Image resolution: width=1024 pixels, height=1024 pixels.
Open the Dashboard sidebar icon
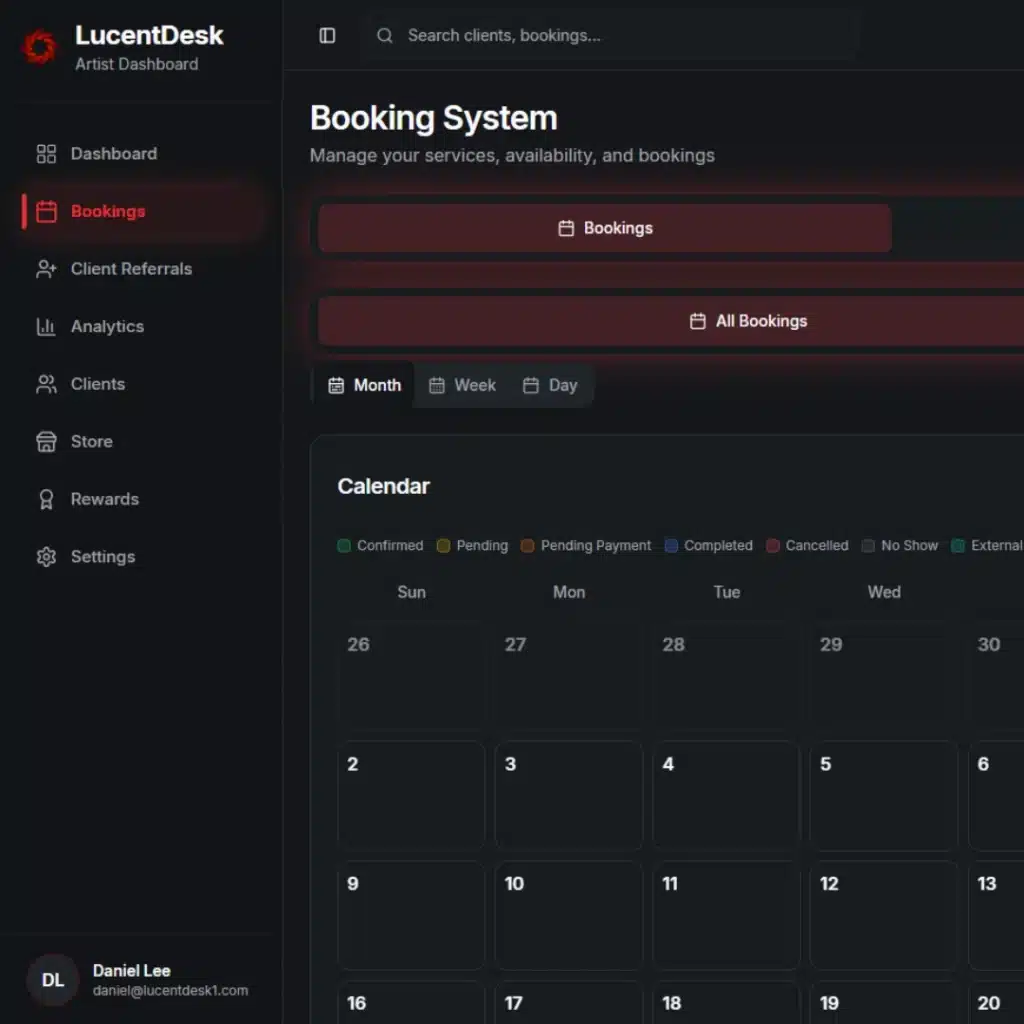[x=46, y=154]
